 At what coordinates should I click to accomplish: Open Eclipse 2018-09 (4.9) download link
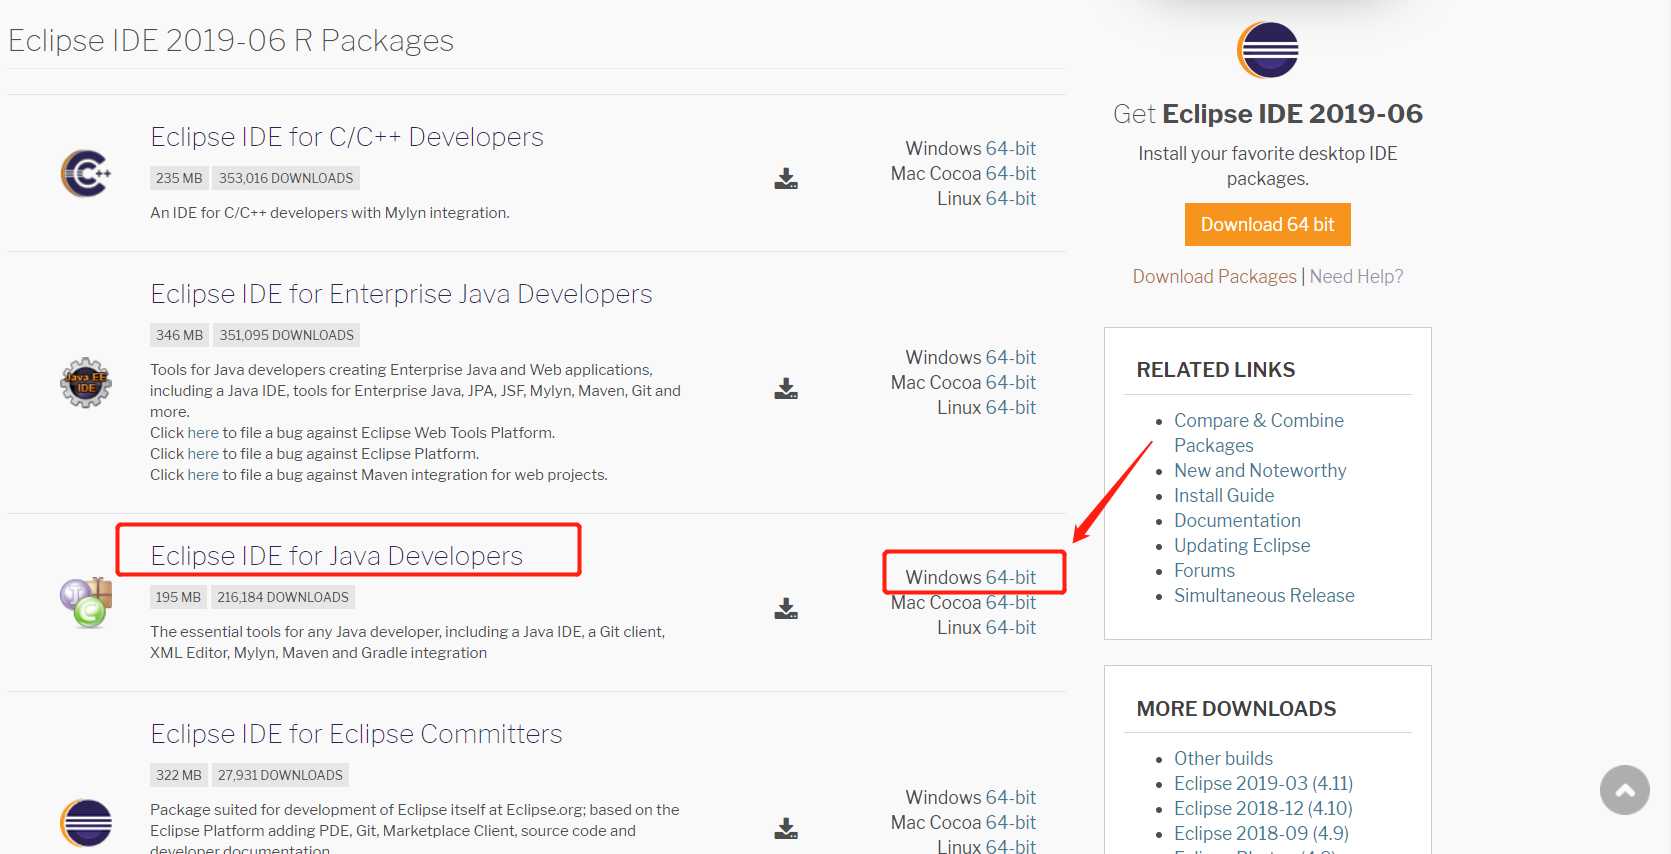(x=1261, y=833)
